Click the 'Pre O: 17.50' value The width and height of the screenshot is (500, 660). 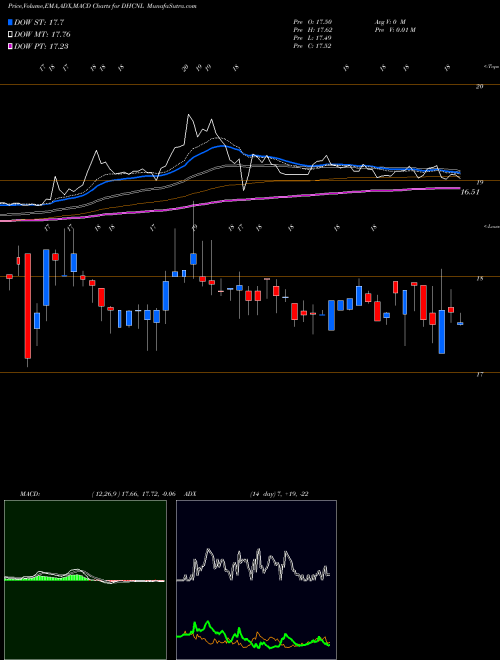click(312, 22)
